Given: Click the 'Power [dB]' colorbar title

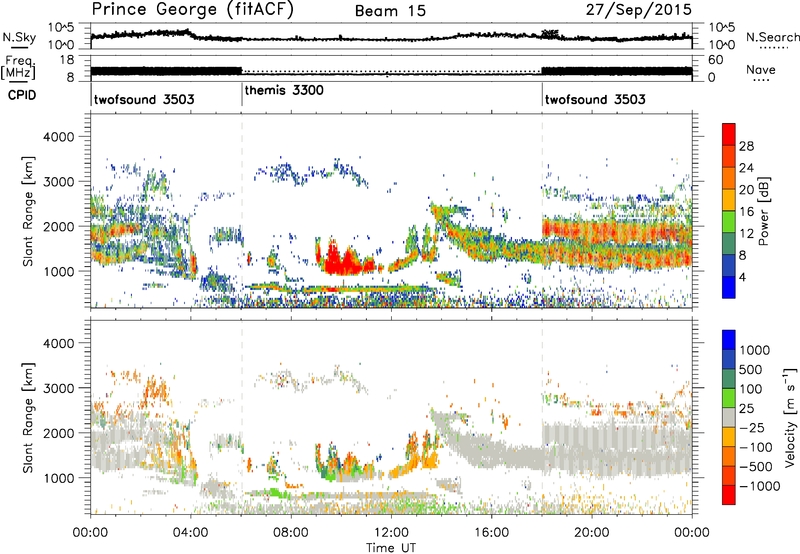Looking at the screenshot, I should 763,211.
